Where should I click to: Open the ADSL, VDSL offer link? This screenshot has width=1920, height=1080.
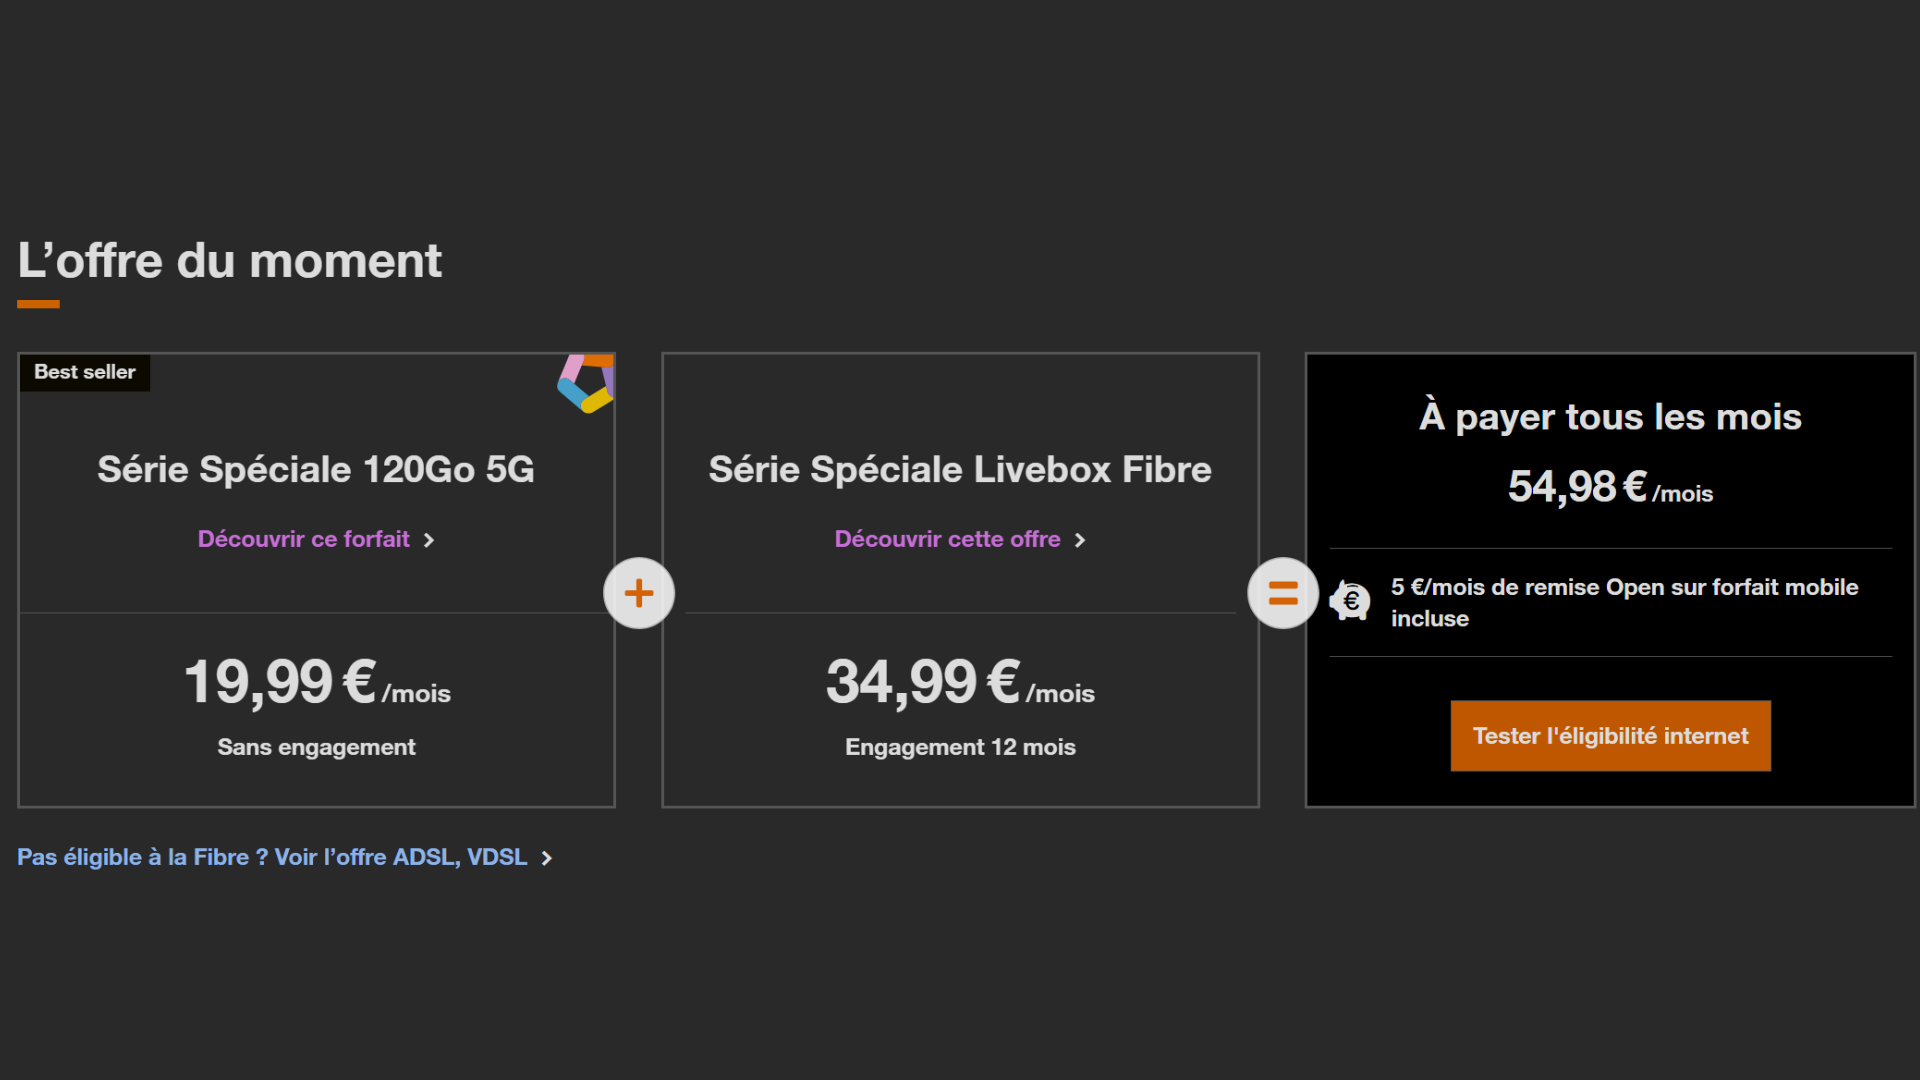coord(272,857)
